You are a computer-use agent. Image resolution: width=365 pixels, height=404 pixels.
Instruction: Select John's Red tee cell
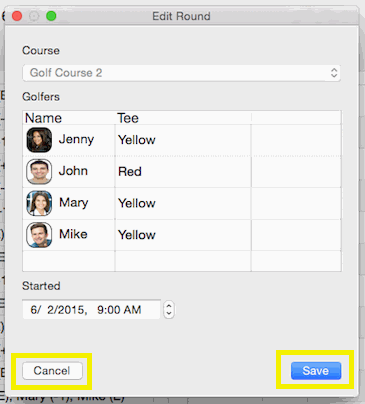(183, 172)
